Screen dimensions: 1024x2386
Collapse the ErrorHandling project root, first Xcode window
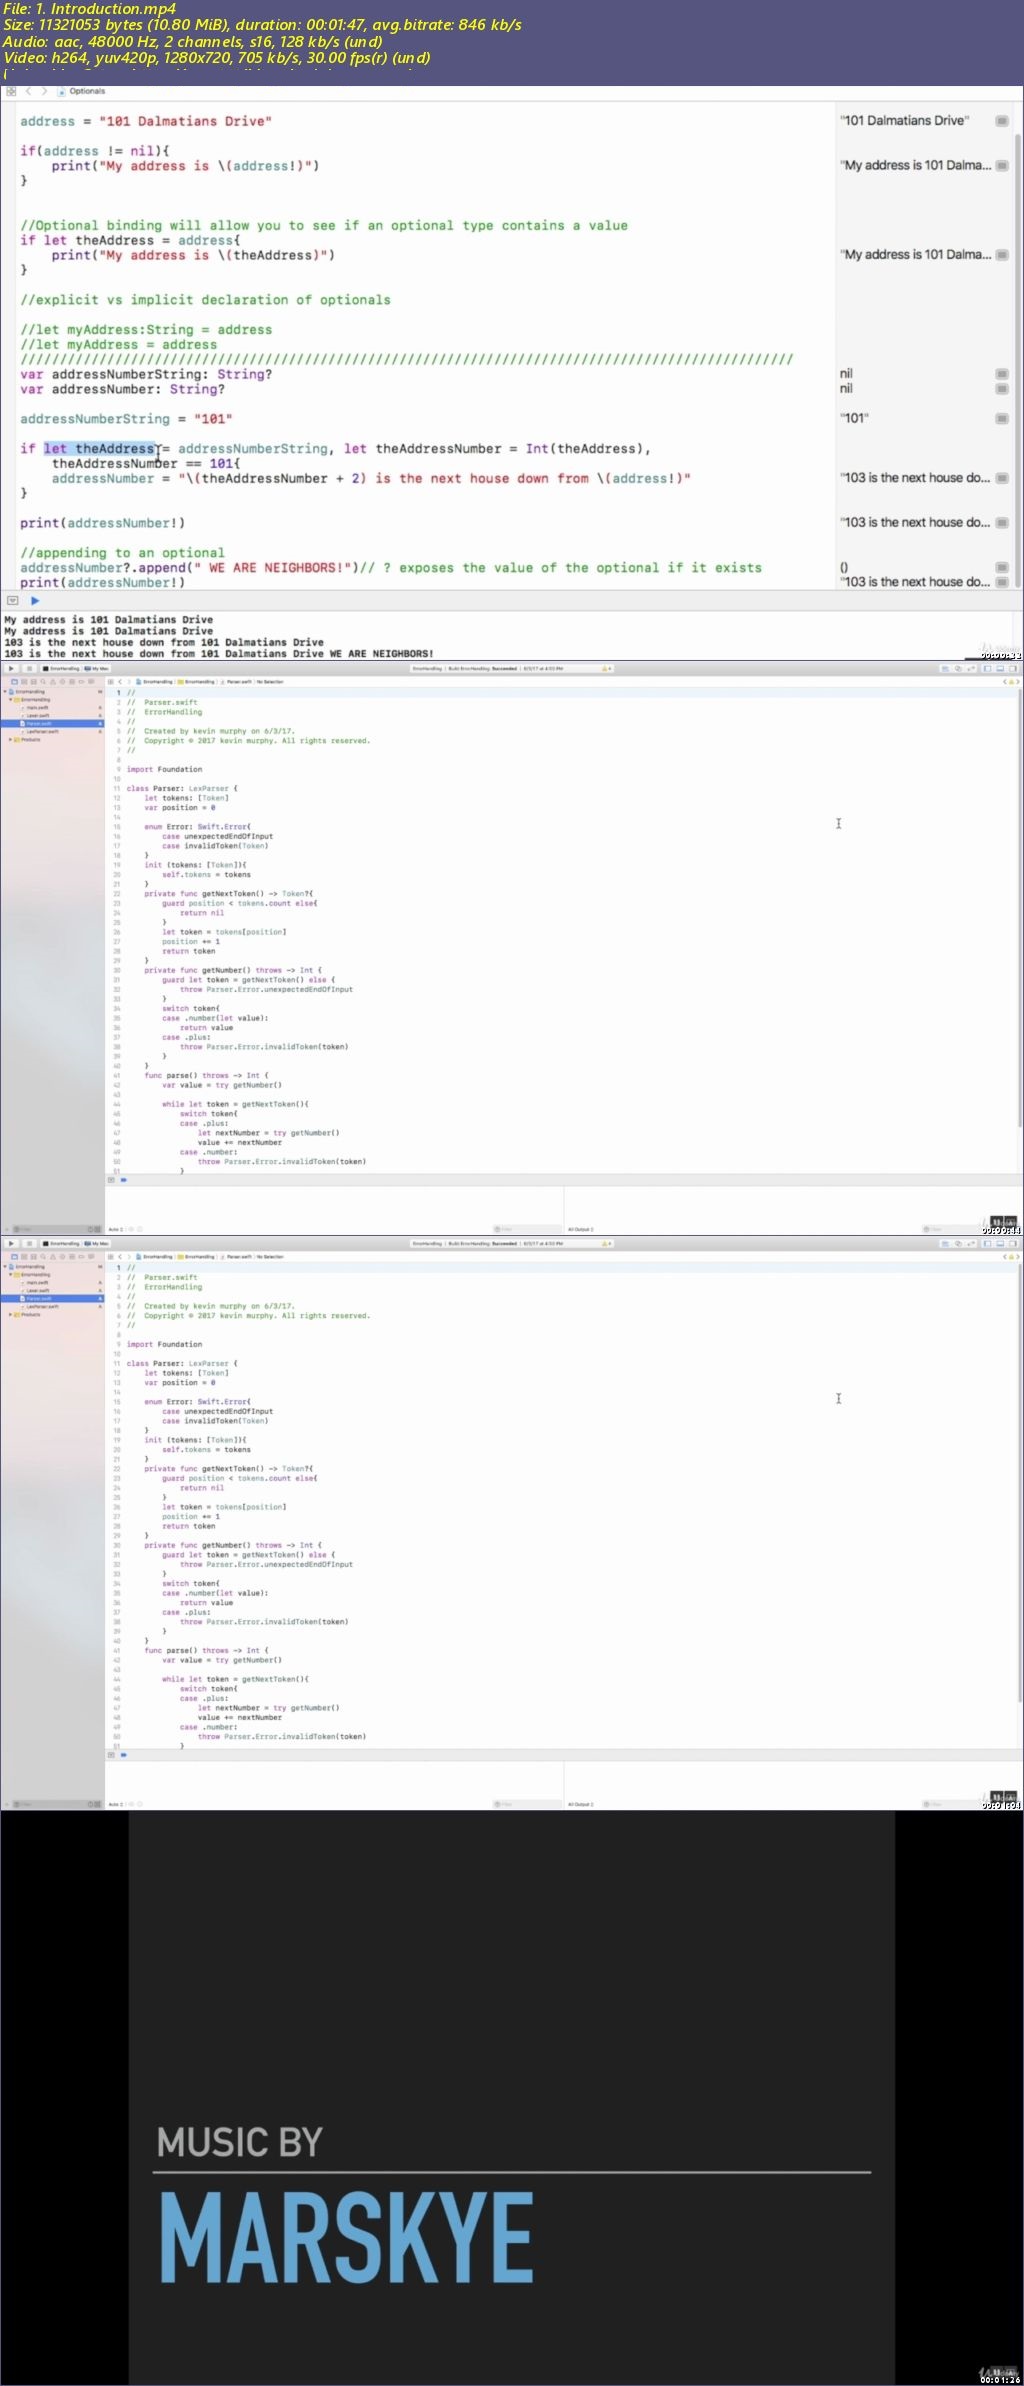tap(5, 691)
